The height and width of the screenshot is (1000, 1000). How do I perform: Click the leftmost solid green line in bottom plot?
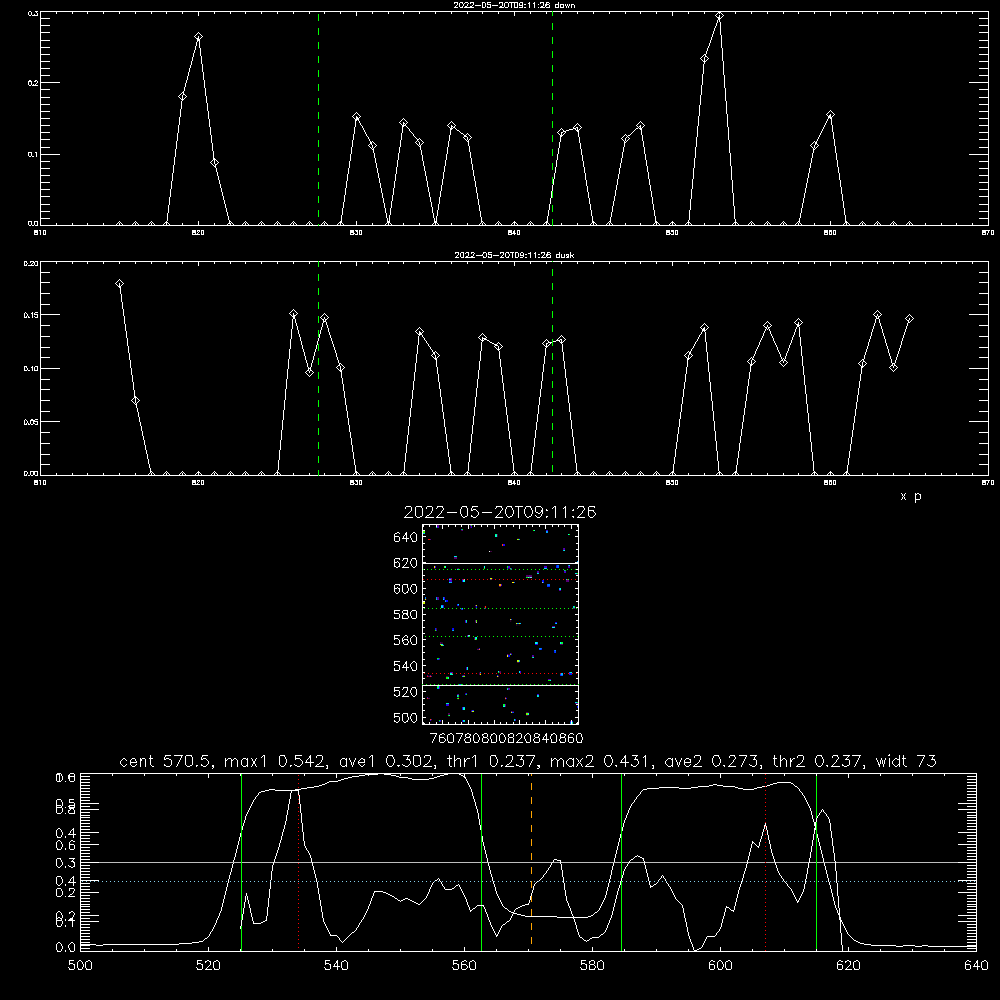coord(241,861)
